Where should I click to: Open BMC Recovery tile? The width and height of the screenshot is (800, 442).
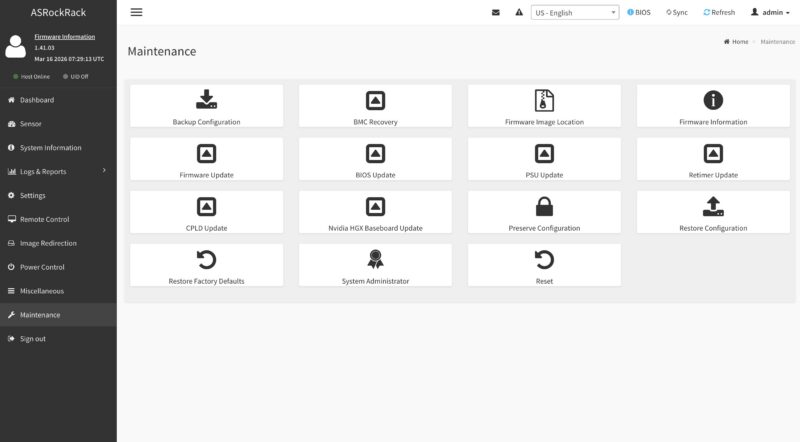(x=375, y=106)
